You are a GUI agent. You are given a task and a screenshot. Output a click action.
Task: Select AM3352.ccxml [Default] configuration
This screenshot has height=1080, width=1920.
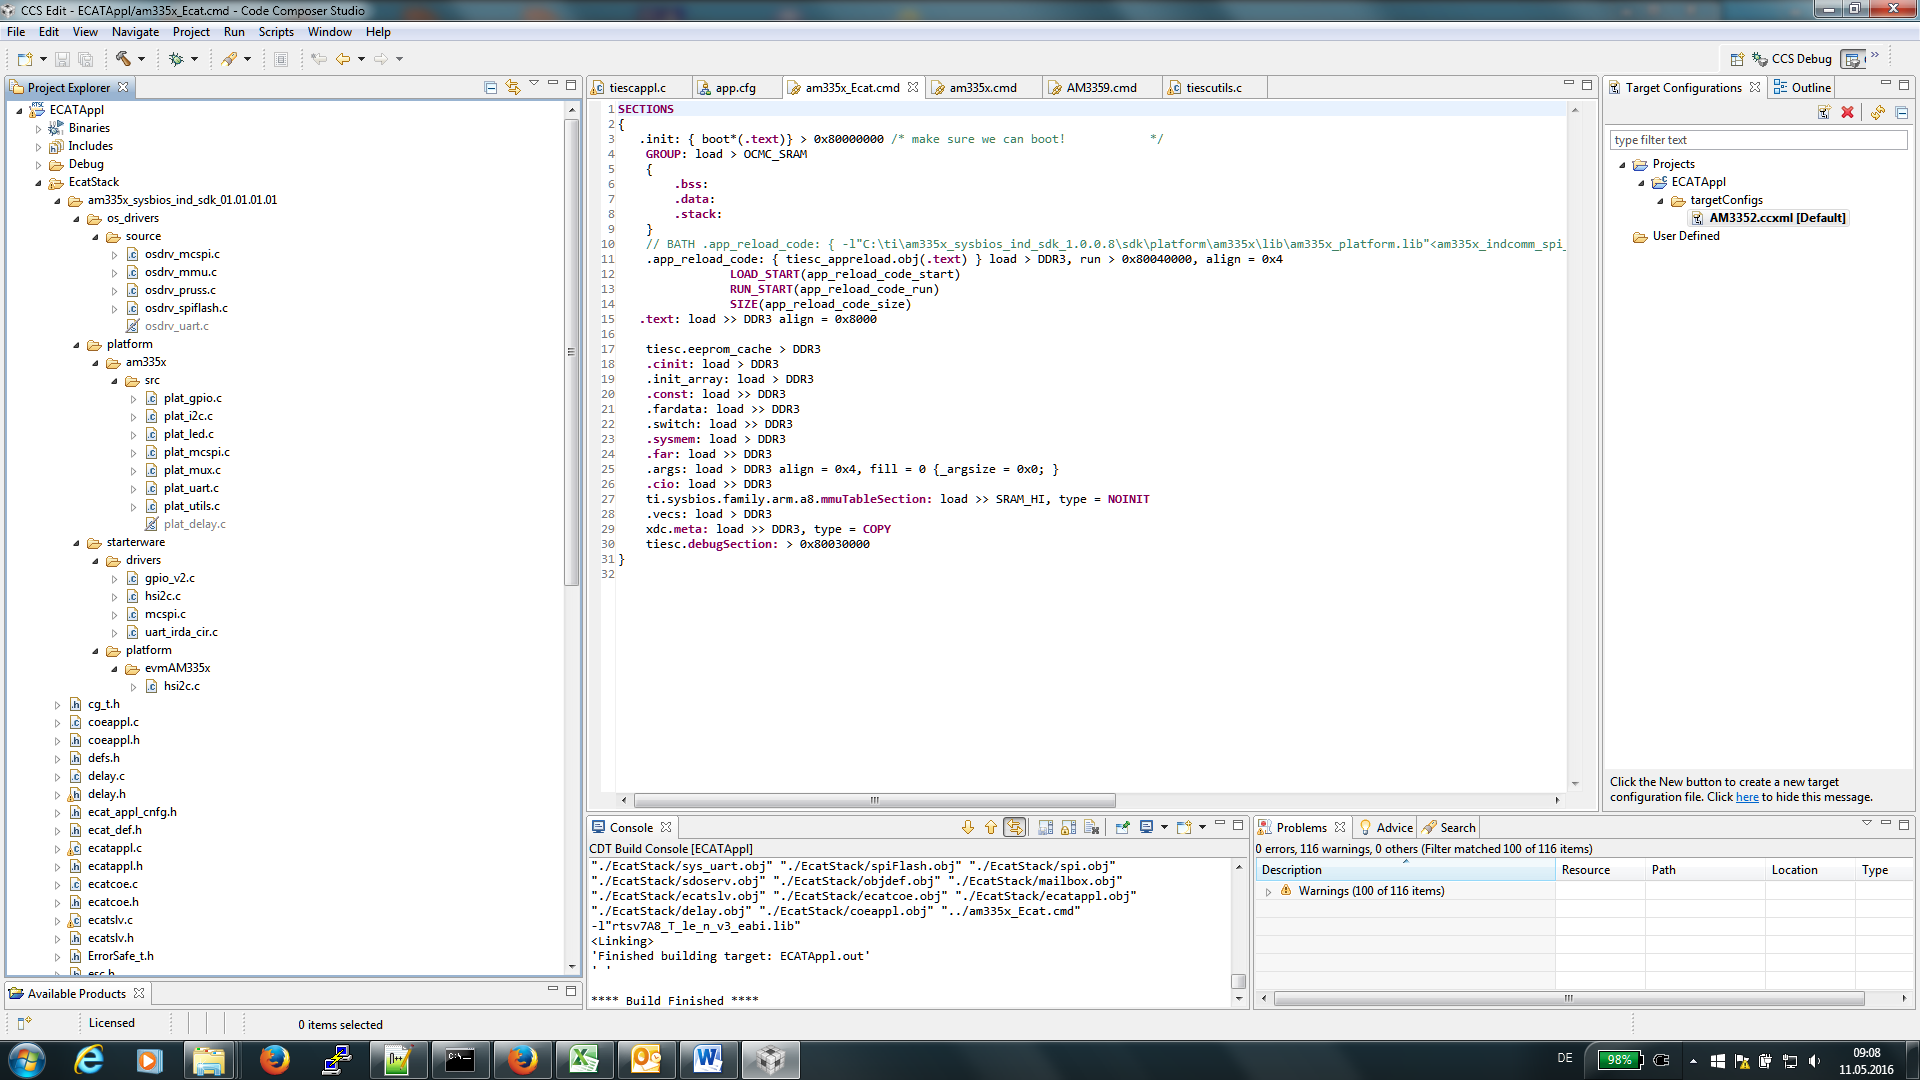1776,218
